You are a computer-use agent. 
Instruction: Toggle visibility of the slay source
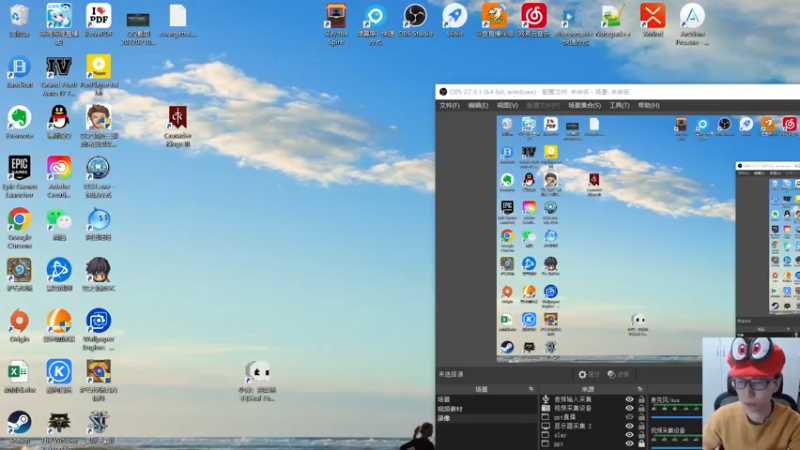tap(629, 435)
